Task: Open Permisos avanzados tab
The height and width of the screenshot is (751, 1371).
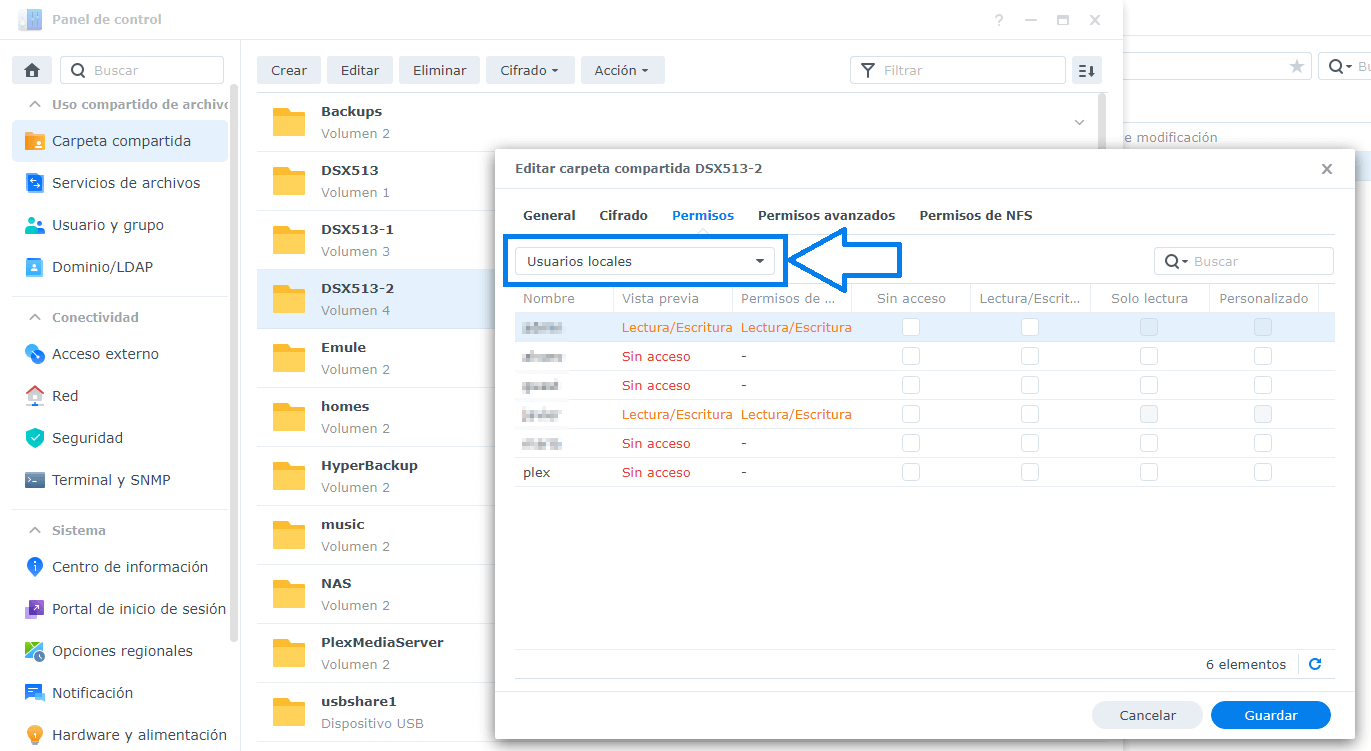Action: [827, 215]
